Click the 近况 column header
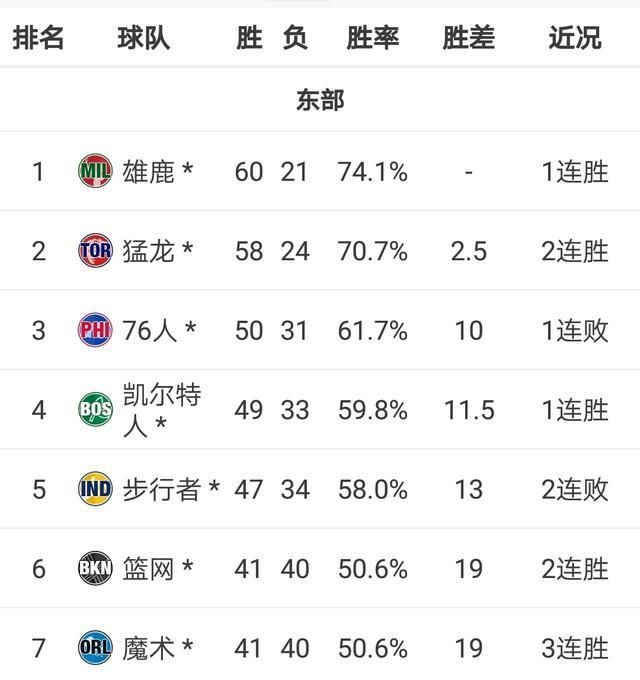Screen dimensions: 640x680 pos(575,38)
